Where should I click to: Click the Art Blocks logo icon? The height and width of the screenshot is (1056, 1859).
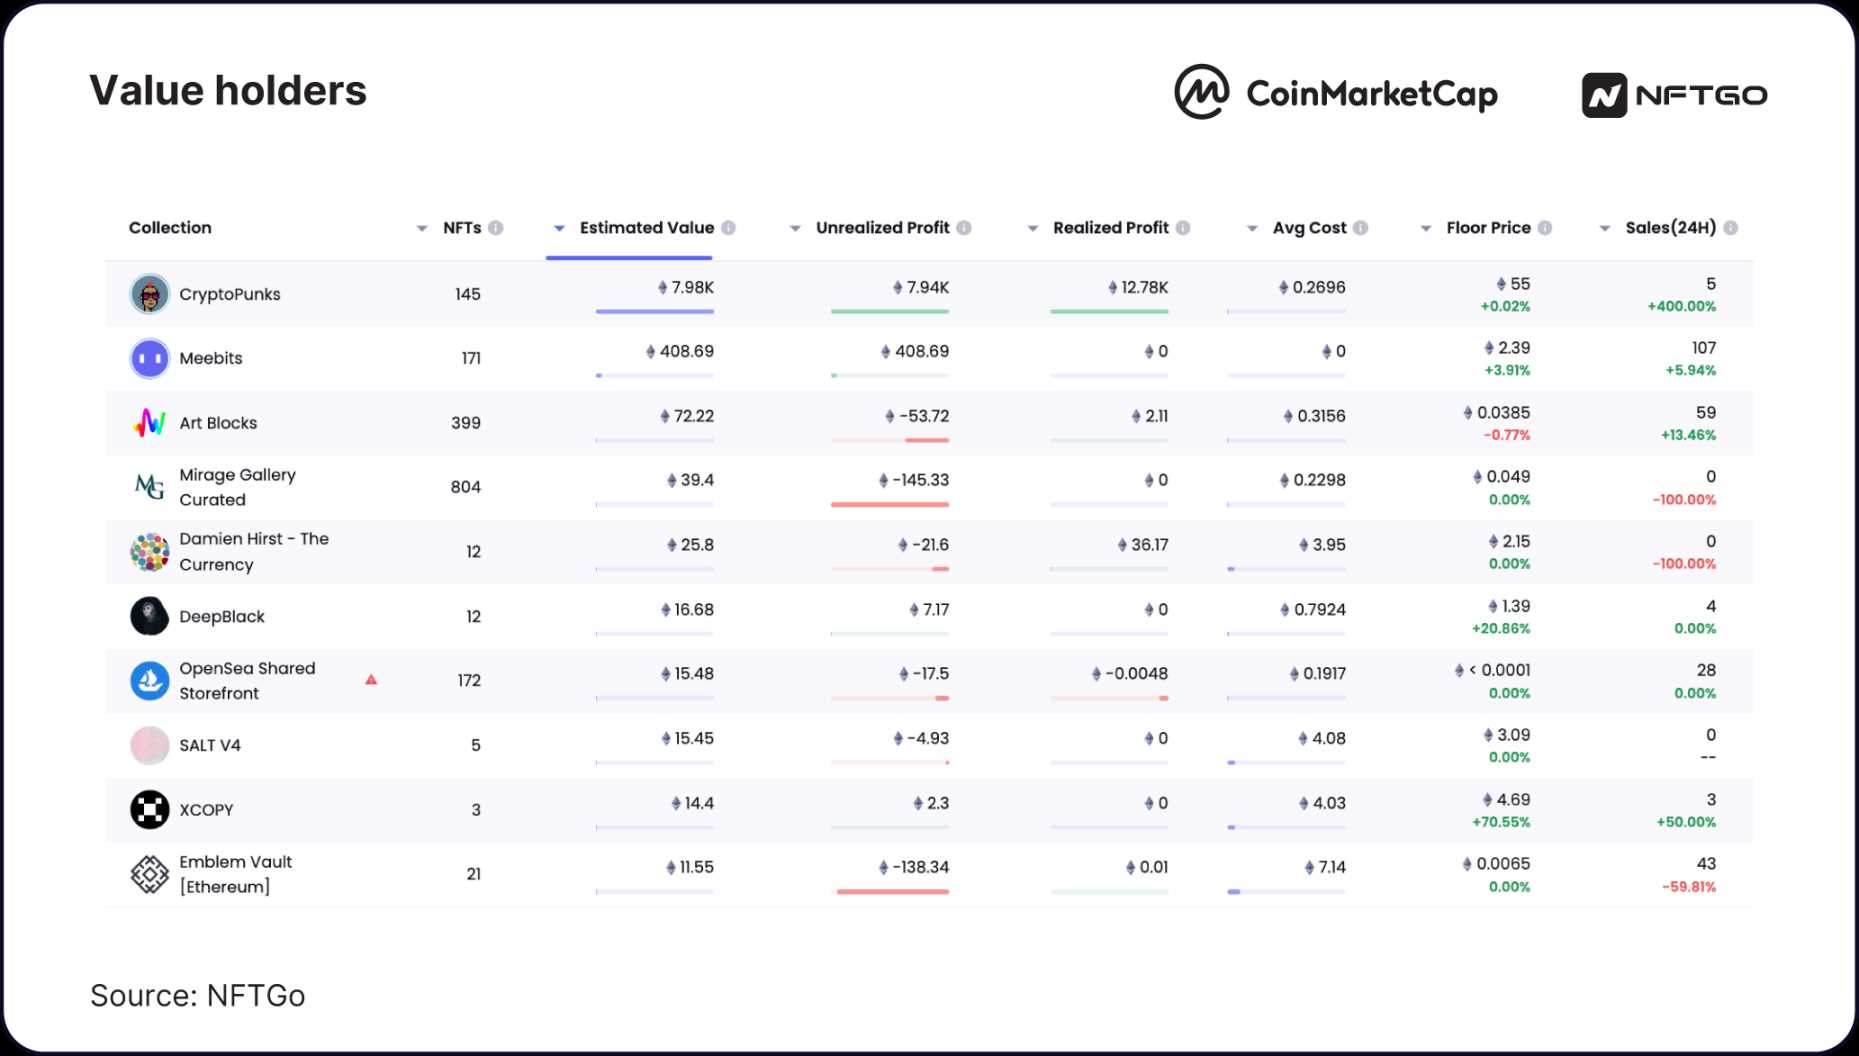[x=149, y=423]
